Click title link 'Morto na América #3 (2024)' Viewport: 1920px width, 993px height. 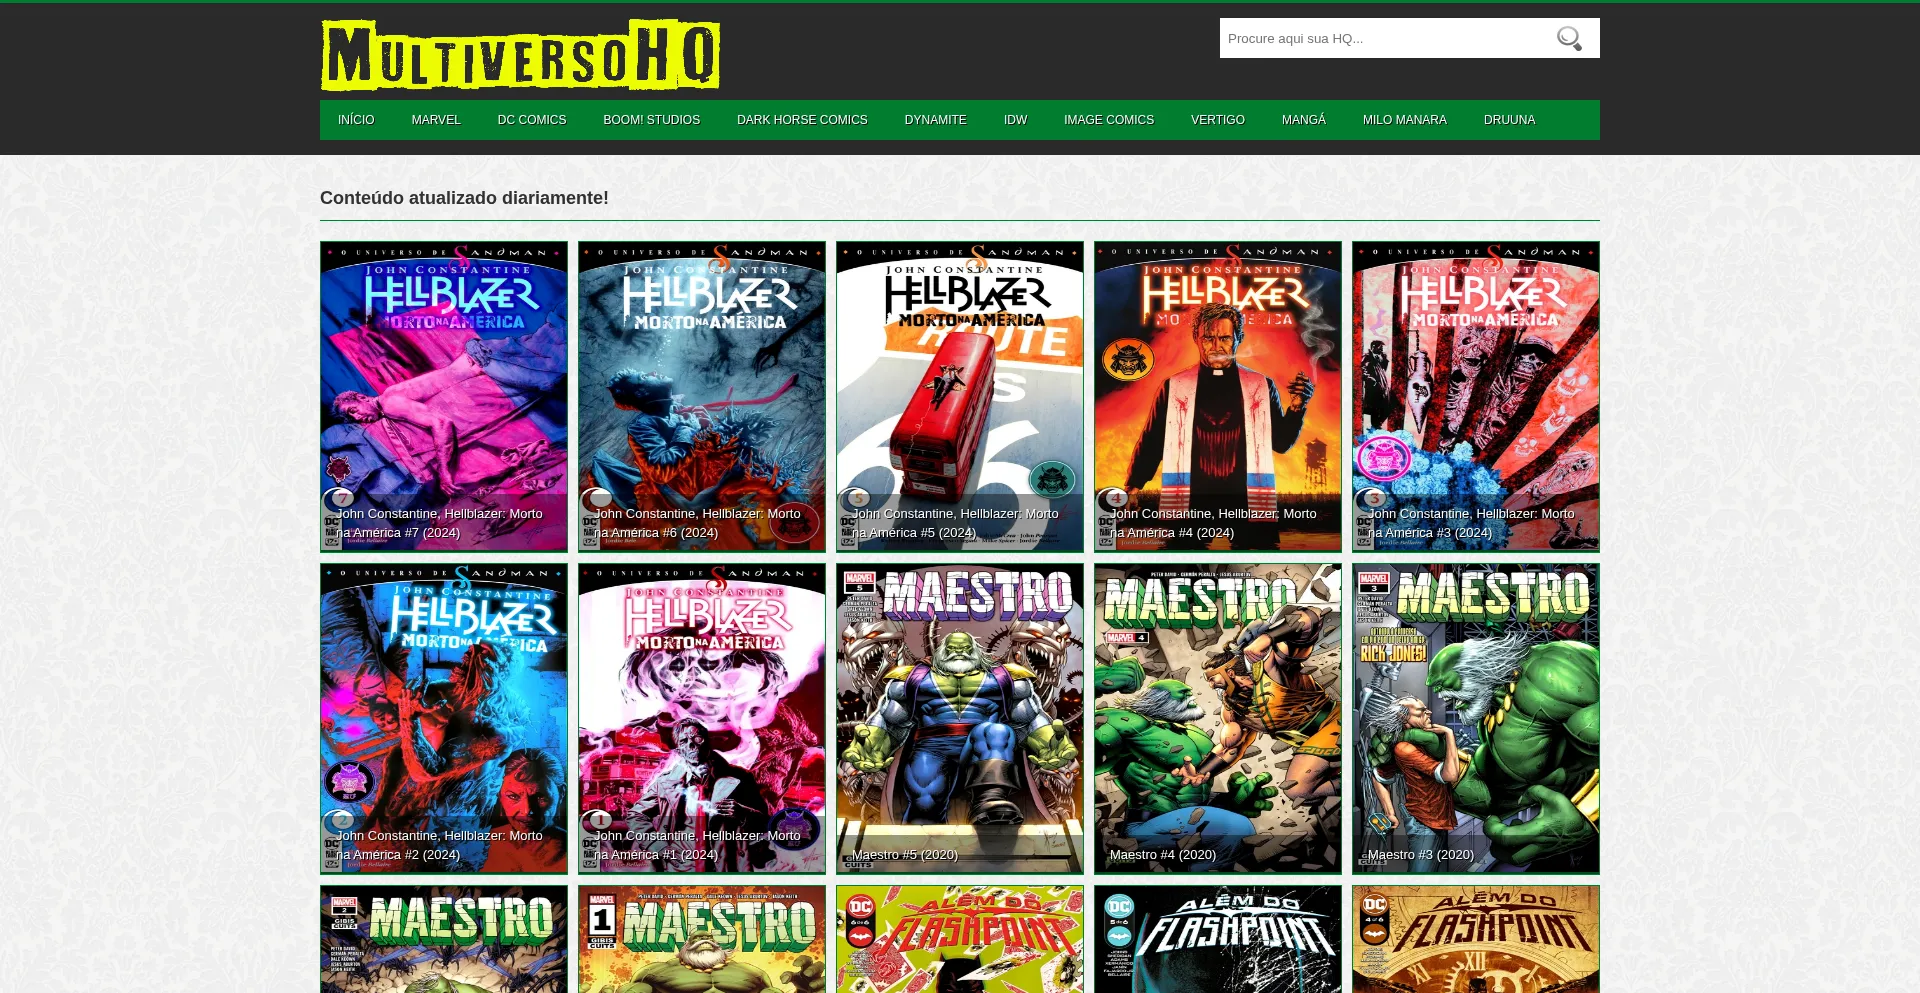pyautogui.click(x=1472, y=523)
